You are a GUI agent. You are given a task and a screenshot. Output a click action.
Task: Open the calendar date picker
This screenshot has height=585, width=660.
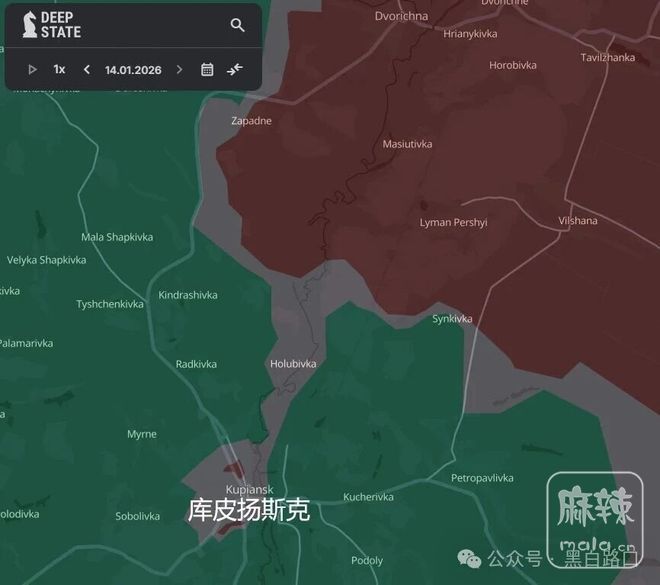point(207,69)
